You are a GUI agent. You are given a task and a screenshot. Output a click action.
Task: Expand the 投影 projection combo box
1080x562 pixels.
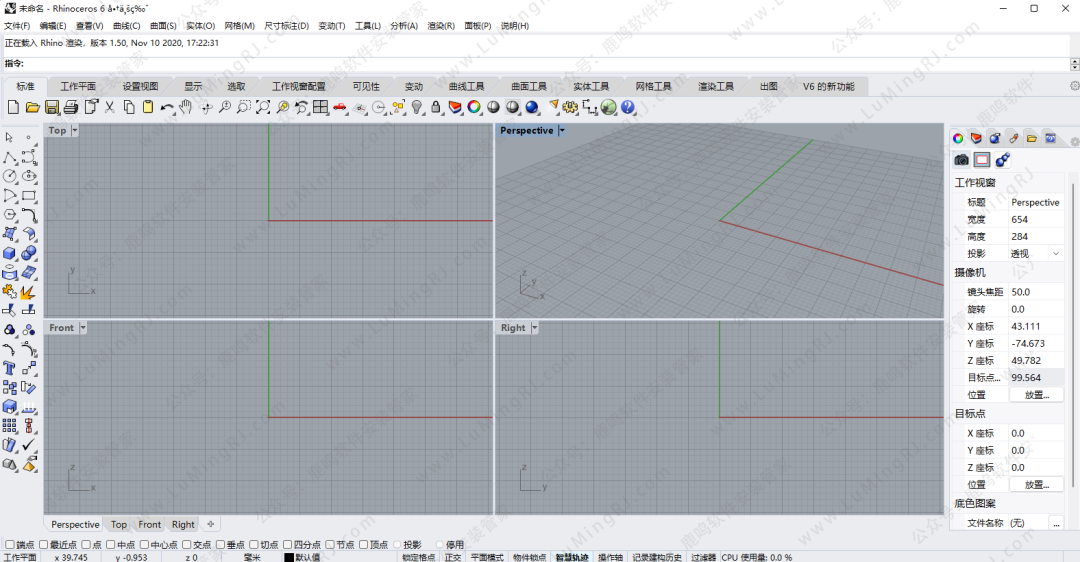(1056, 254)
